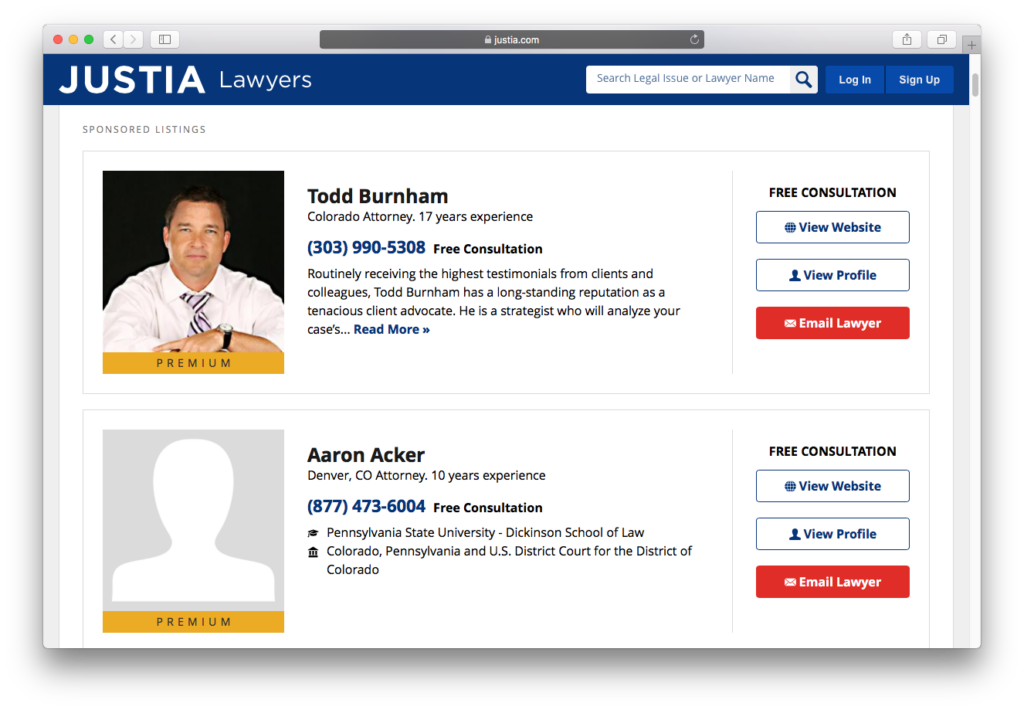Click Safari's back arrow button

(113, 40)
